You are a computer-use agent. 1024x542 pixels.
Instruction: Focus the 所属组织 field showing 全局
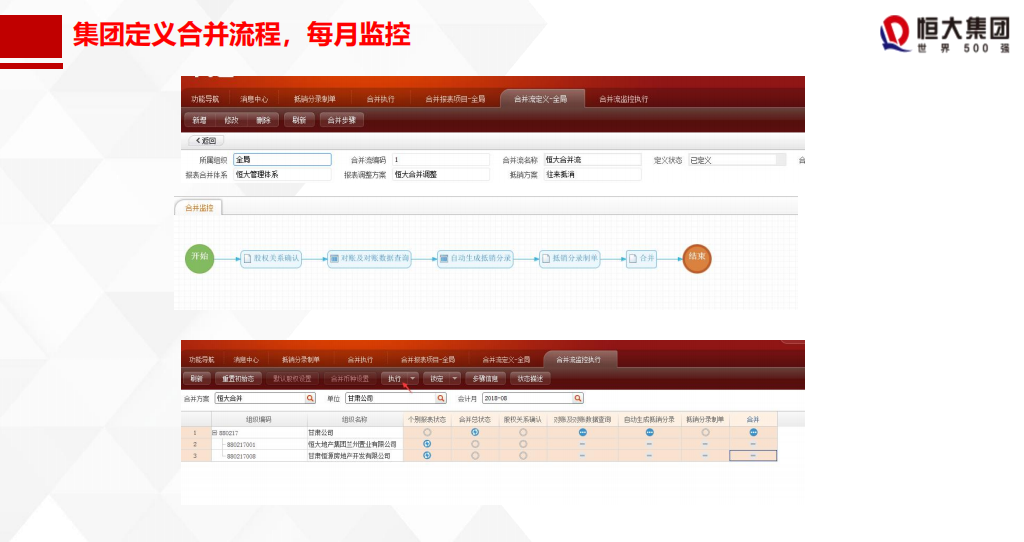282,159
